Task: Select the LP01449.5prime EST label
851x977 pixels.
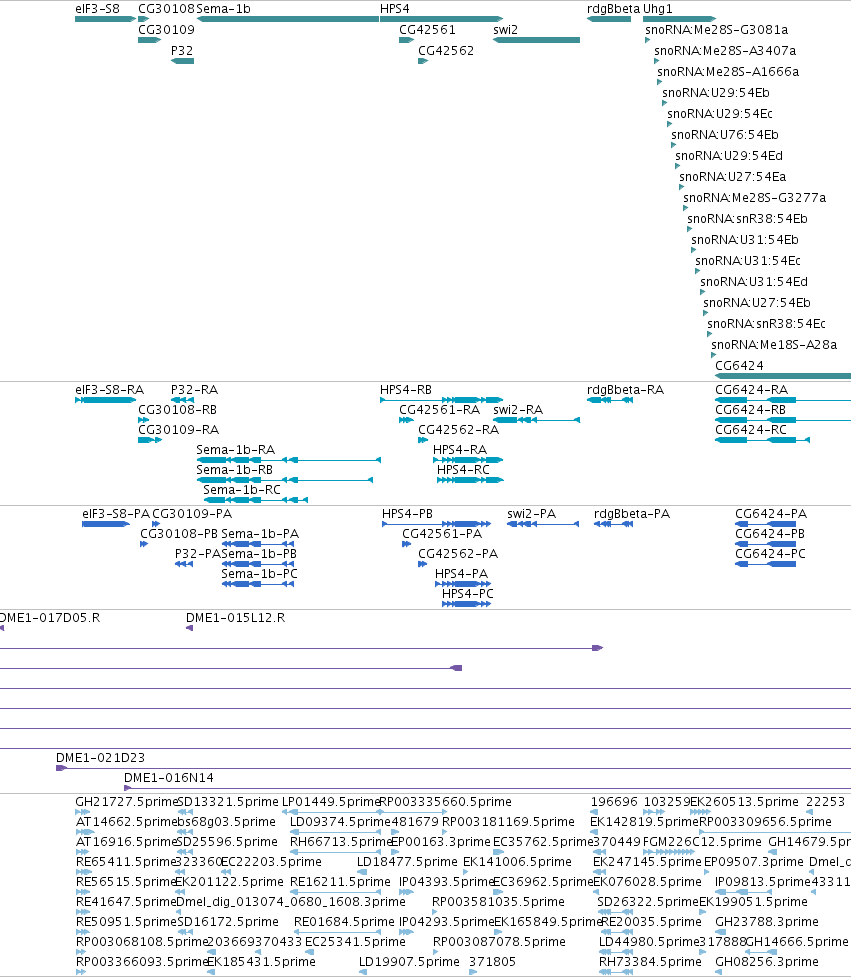Action: pyautogui.click(x=331, y=802)
